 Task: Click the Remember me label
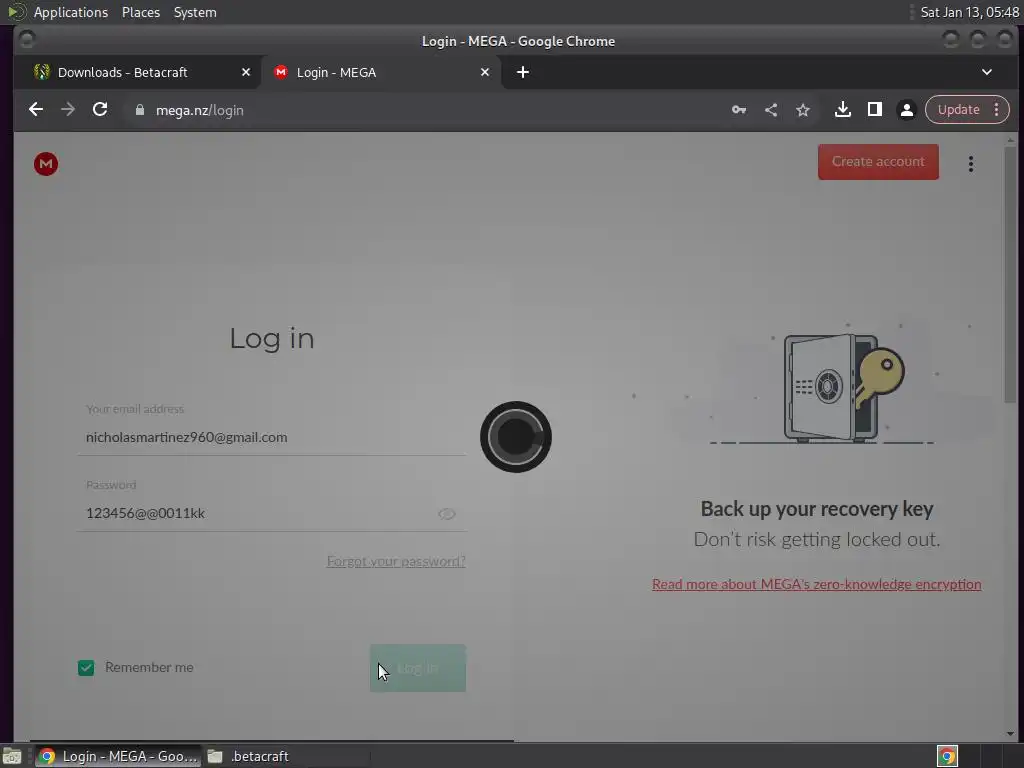(149, 667)
